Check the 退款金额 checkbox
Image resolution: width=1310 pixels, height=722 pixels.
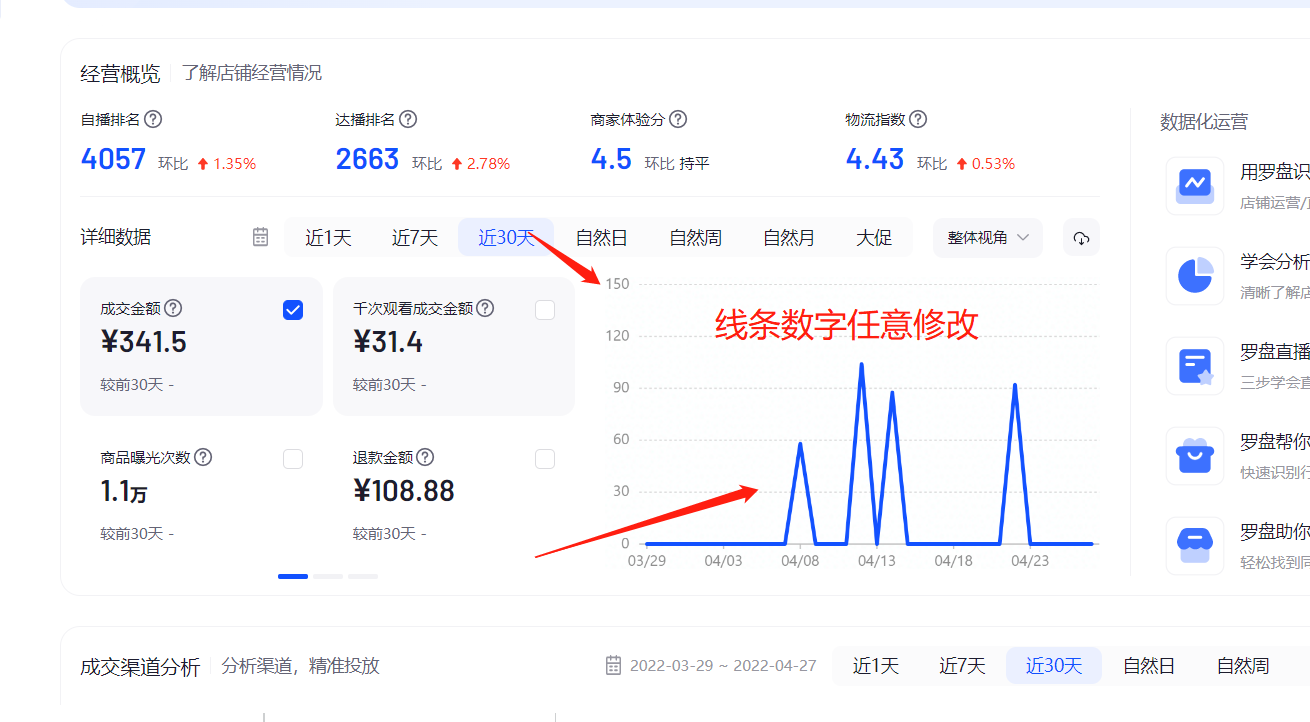coord(545,459)
